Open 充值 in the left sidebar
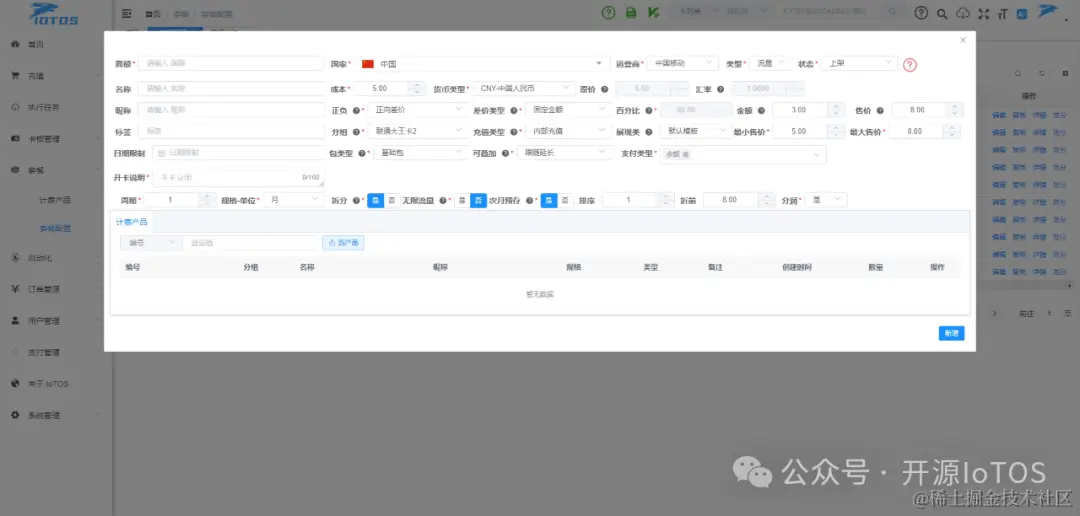This screenshot has width=1080, height=516. [x=56, y=76]
